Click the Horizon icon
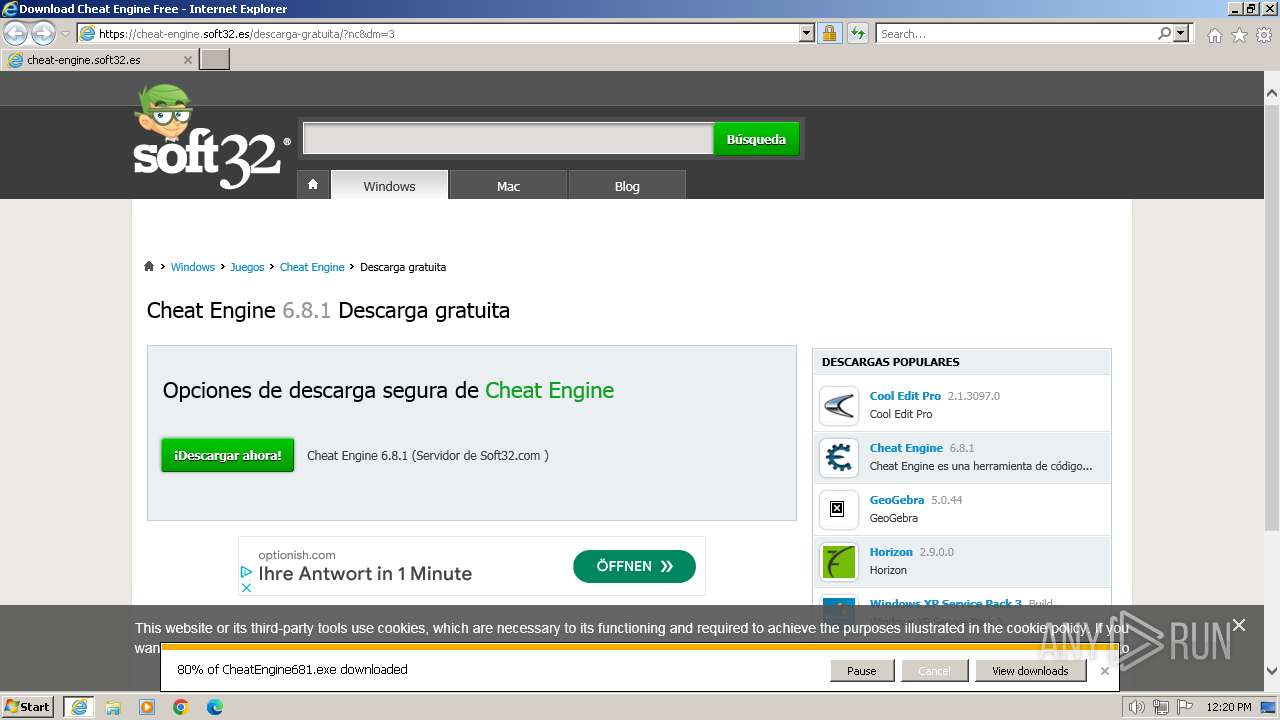This screenshot has height=720, width=1280. (x=838, y=562)
